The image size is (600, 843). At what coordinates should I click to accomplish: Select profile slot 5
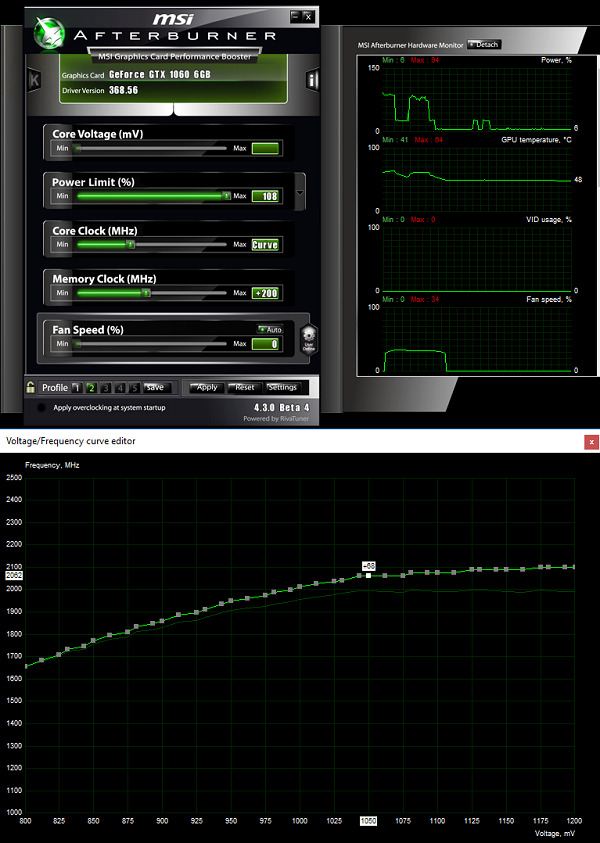tap(134, 388)
